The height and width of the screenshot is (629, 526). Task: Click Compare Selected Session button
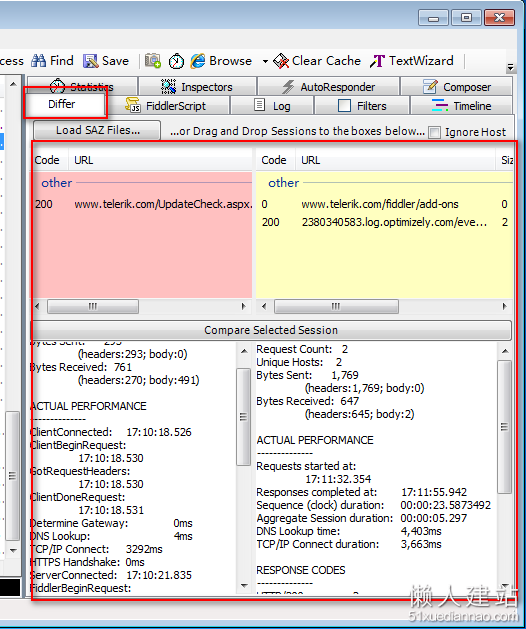[x=271, y=330]
